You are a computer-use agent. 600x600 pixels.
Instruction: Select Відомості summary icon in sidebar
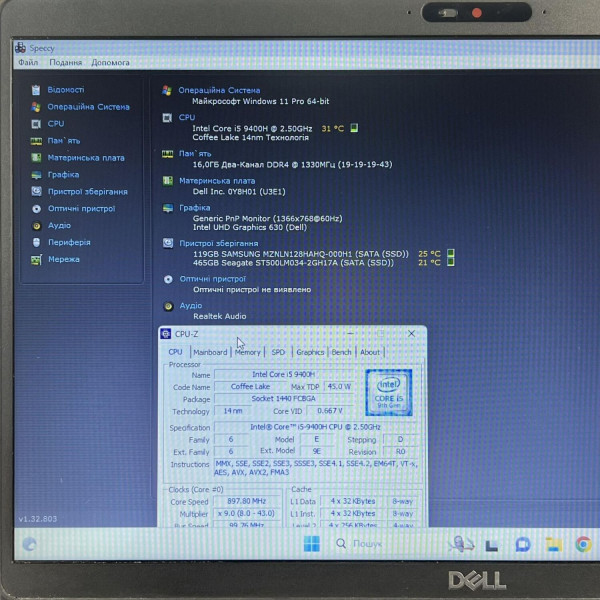pos(36,90)
